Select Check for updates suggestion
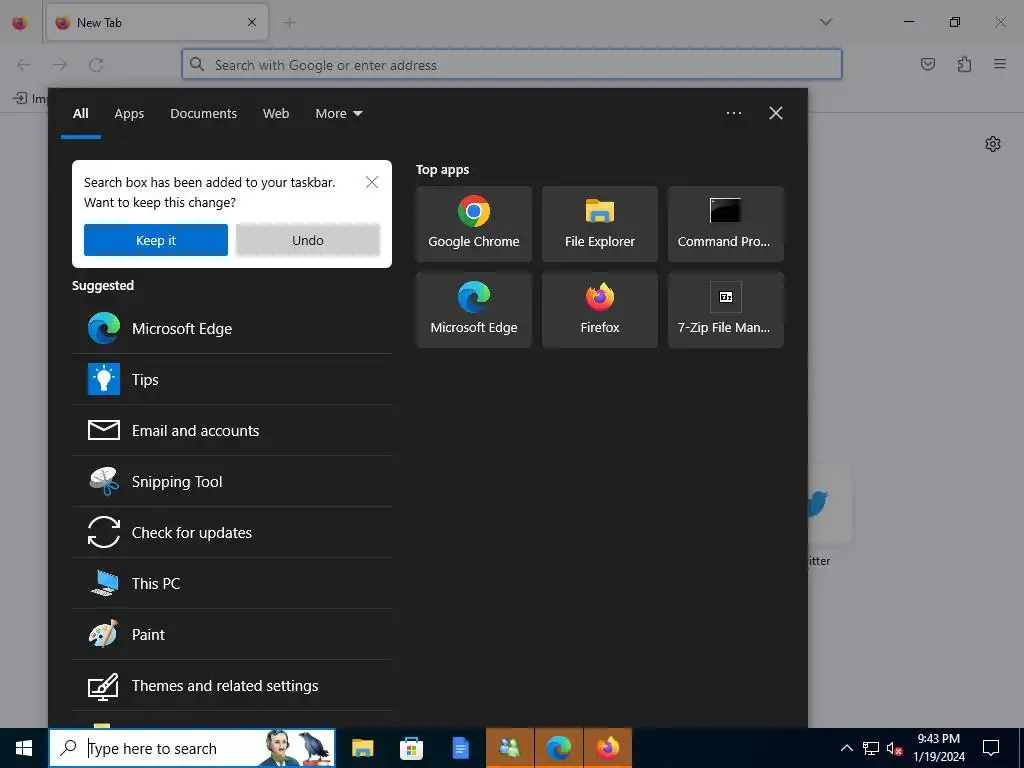The height and width of the screenshot is (768, 1024). tap(232, 532)
